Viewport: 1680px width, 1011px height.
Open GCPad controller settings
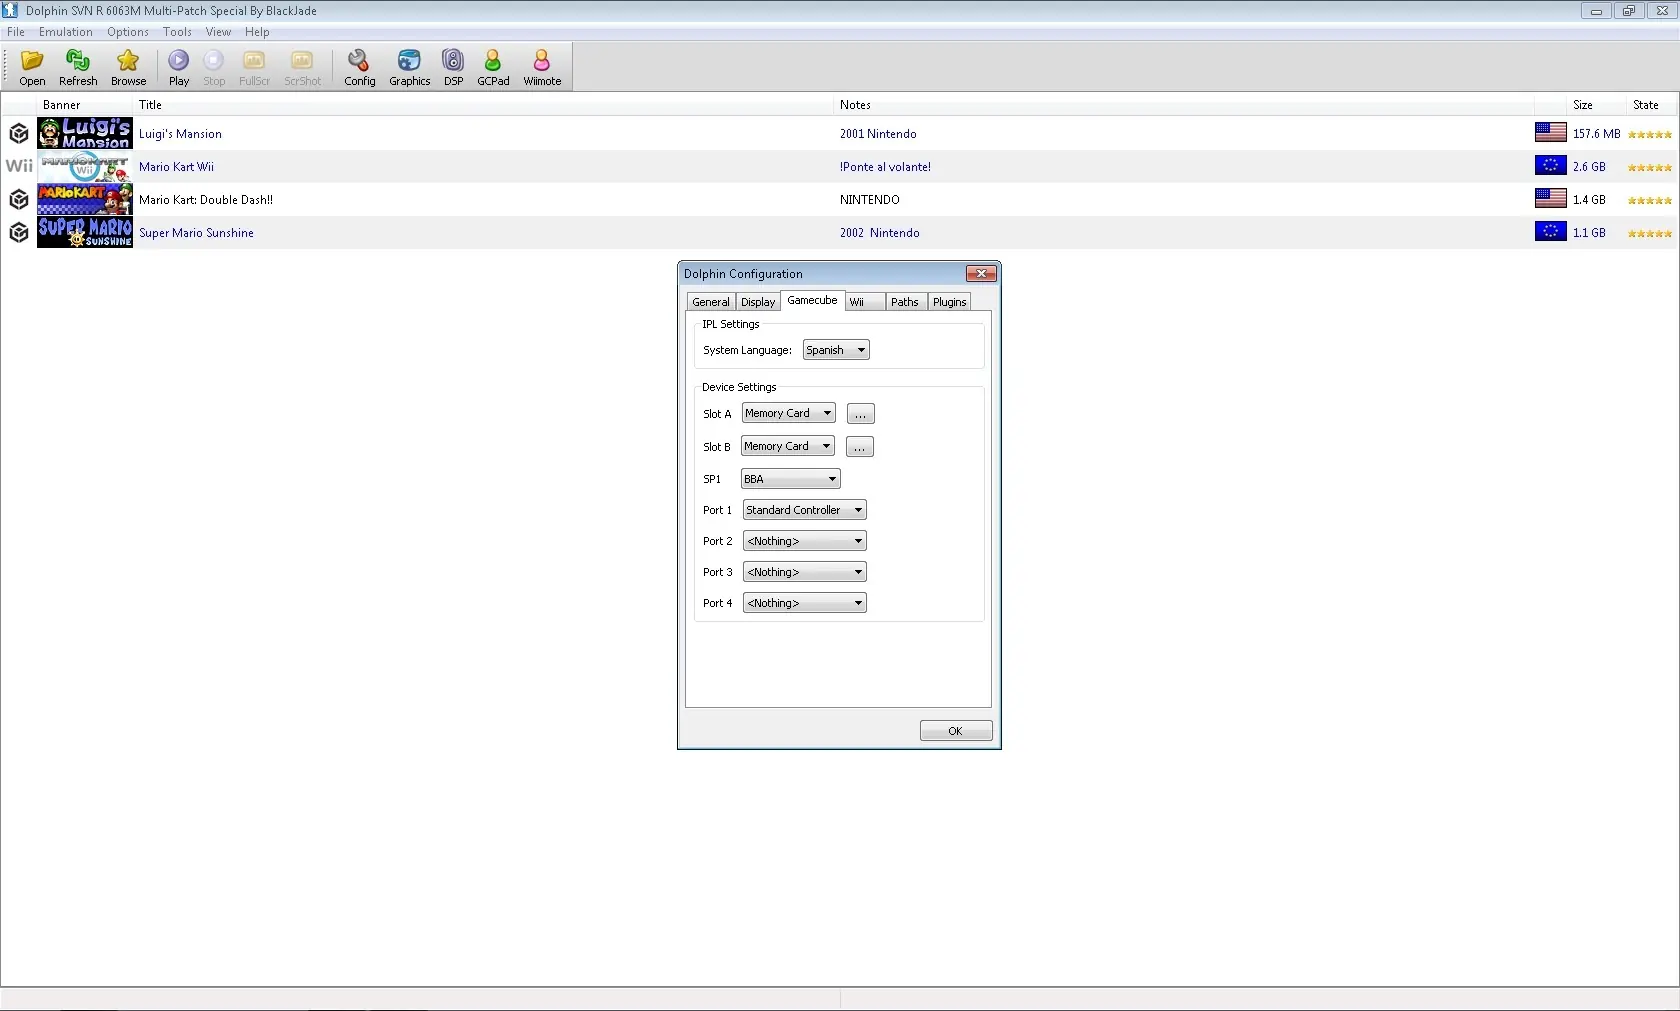click(x=493, y=67)
